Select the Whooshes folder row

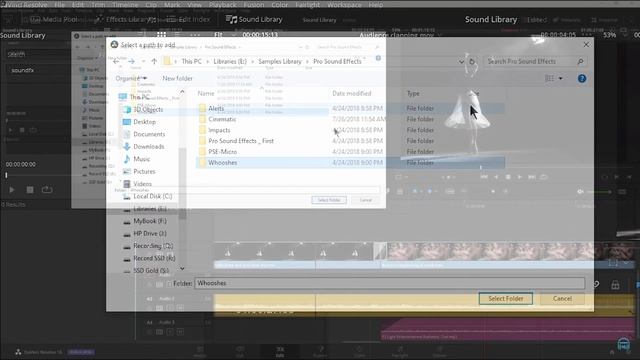350,162
